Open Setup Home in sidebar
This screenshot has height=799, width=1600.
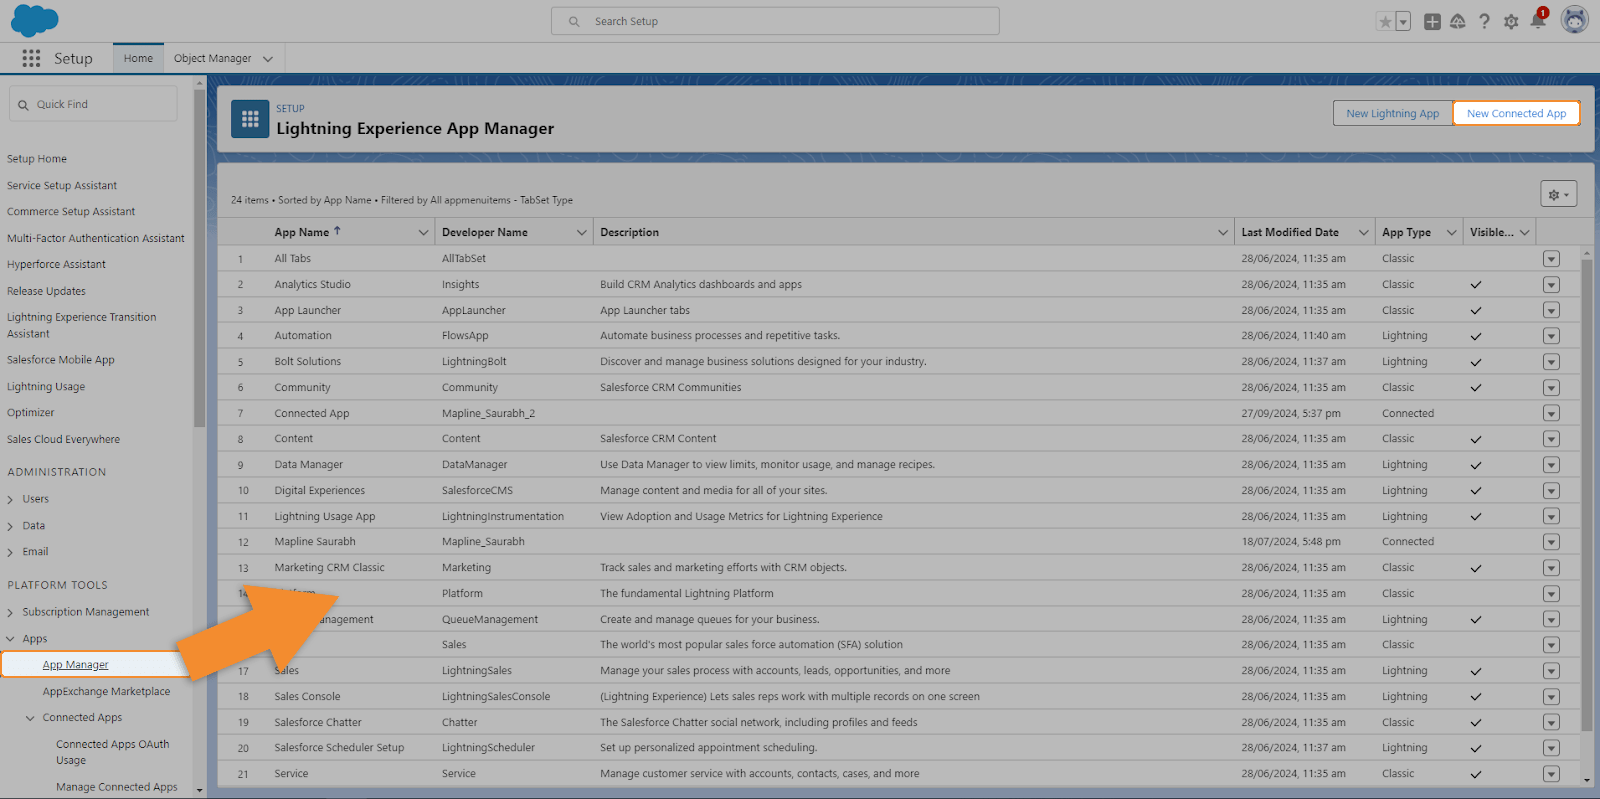[x=37, y=159]
